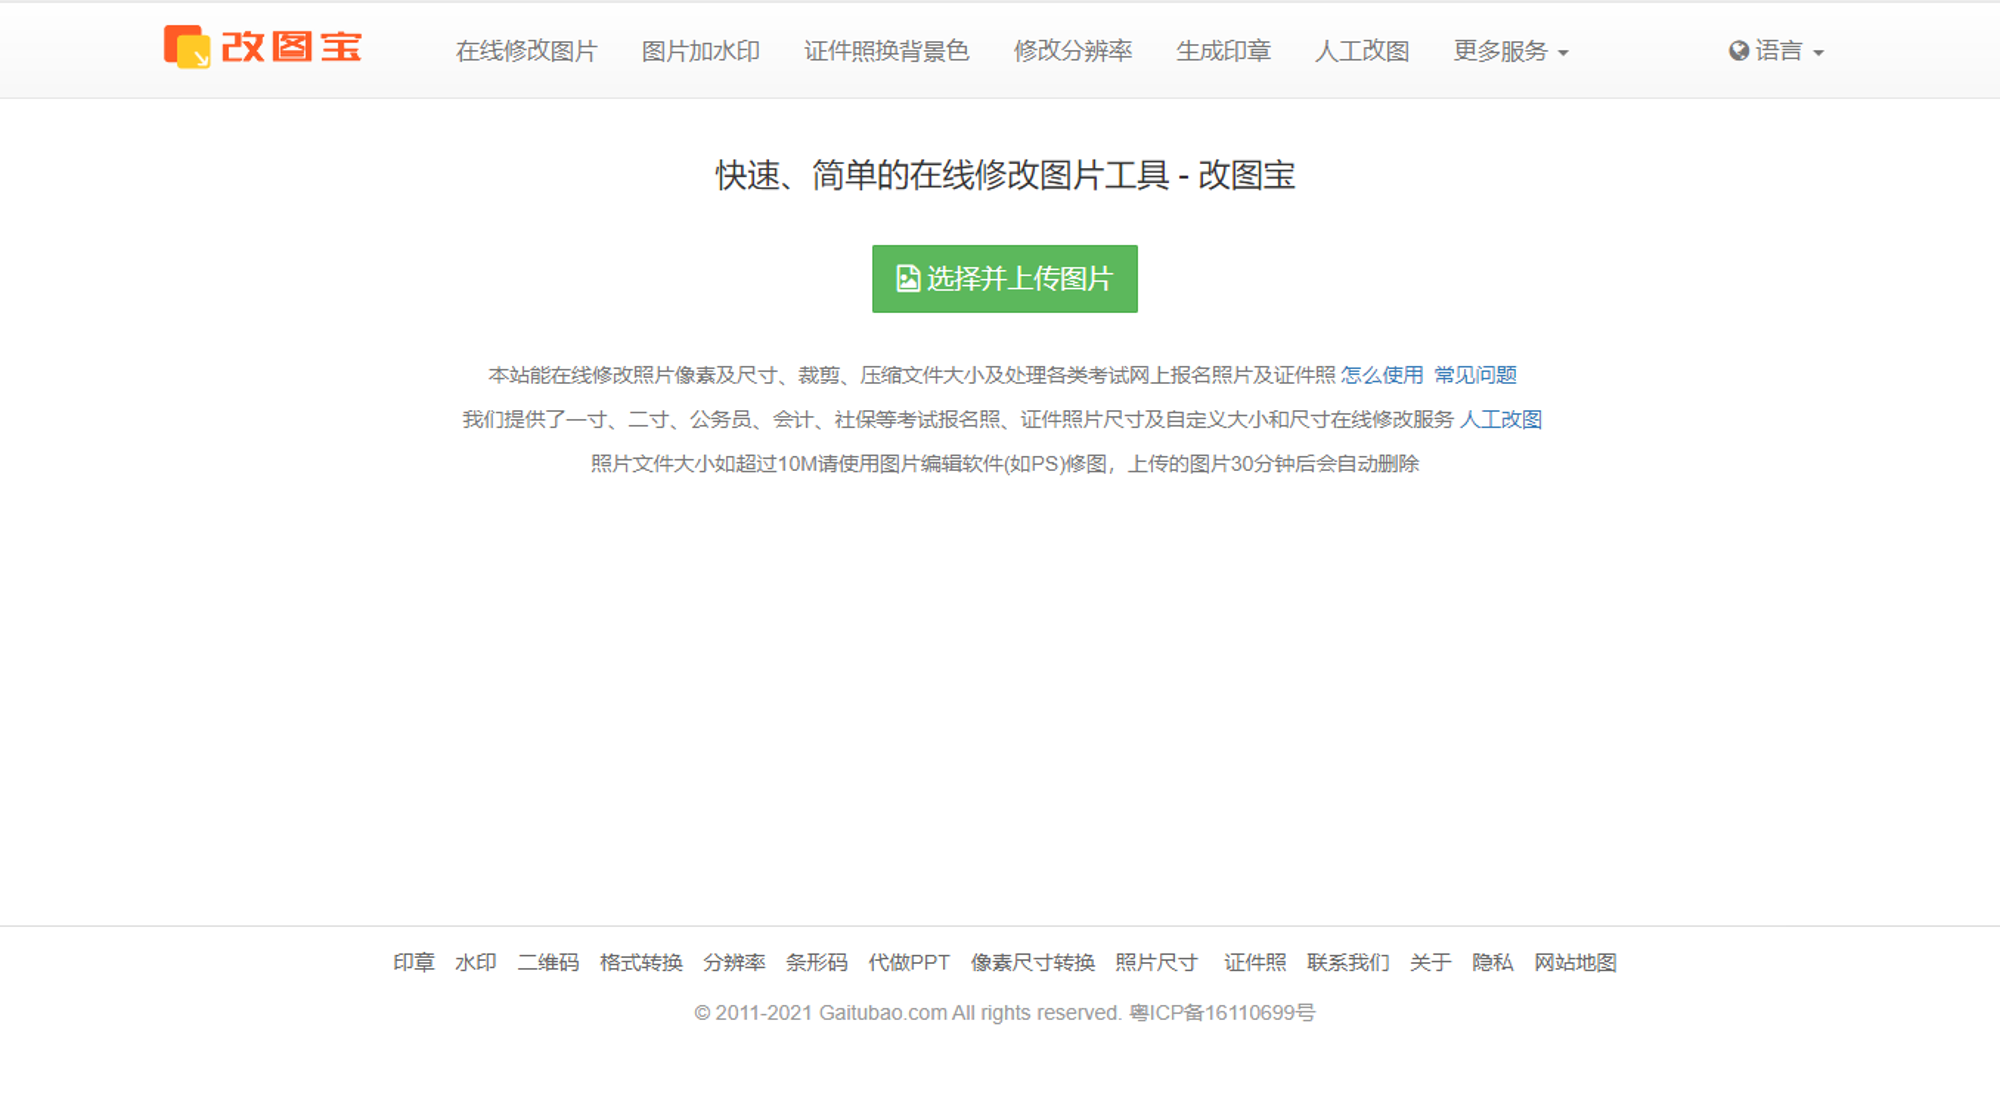Open the 怎么使用 help link

pos(1382,375)
